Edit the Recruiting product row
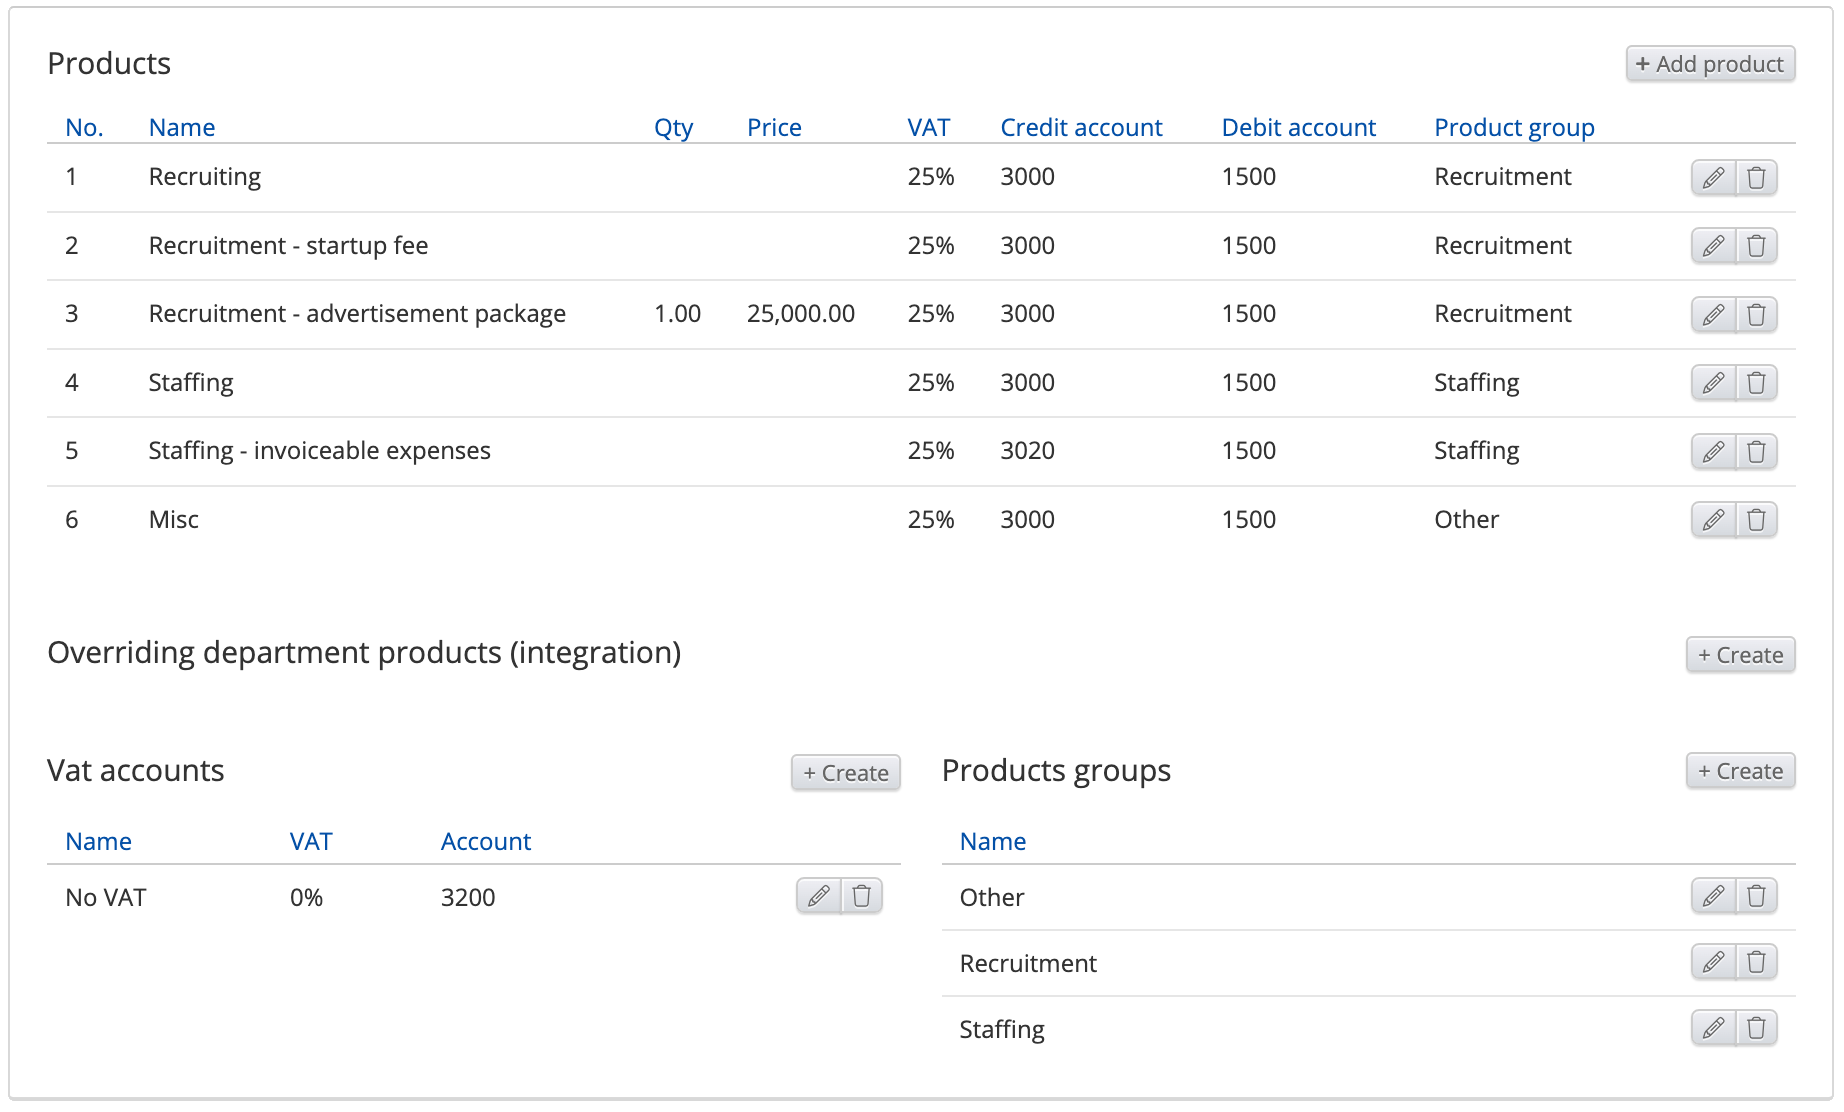 click(1713, 178)
